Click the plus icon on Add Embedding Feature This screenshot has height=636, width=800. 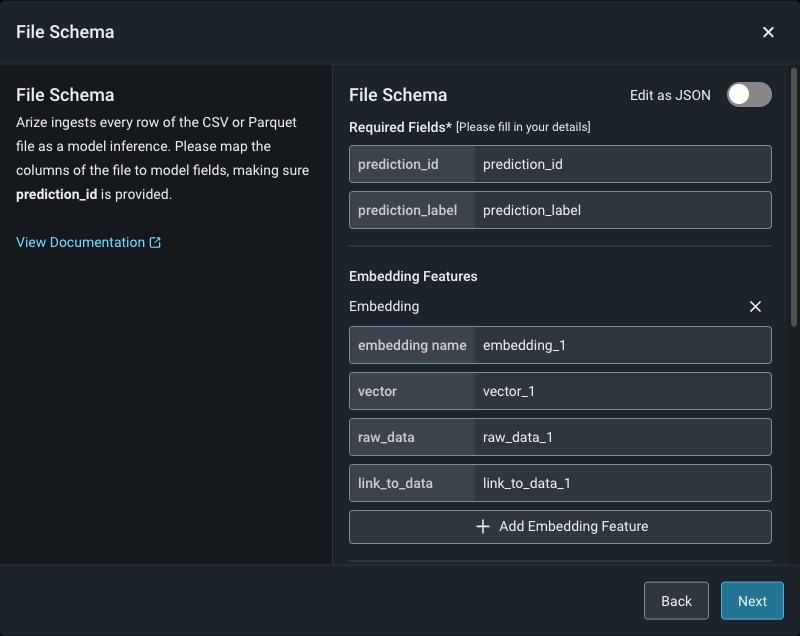[482, 526]
